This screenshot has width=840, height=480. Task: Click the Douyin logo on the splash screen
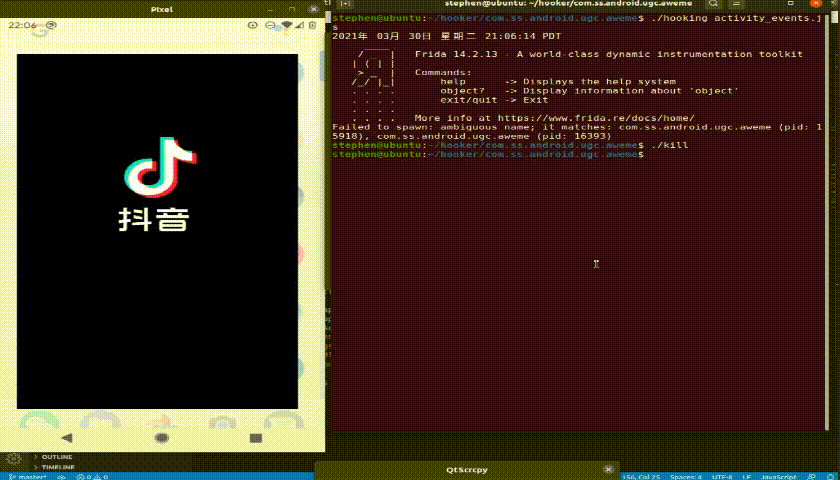point(159,169)
